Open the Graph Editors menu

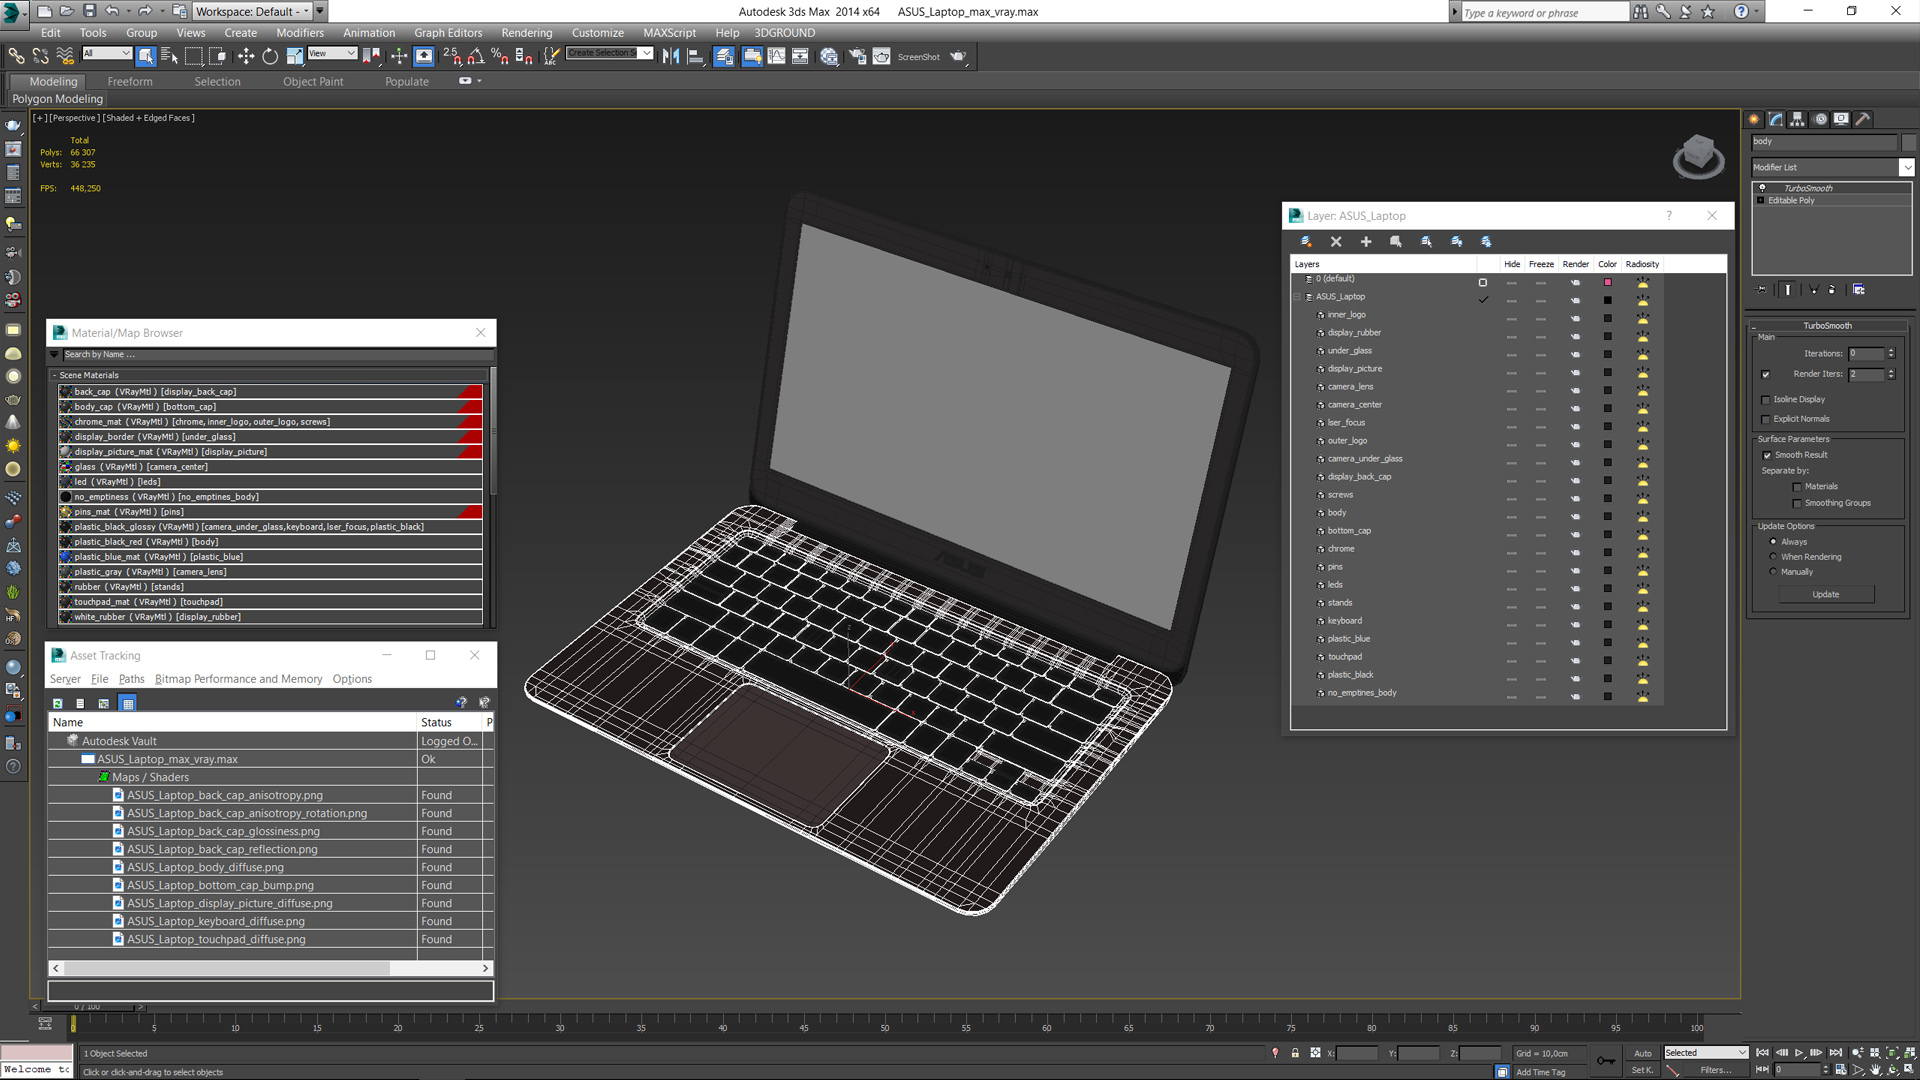coord(448,33)
